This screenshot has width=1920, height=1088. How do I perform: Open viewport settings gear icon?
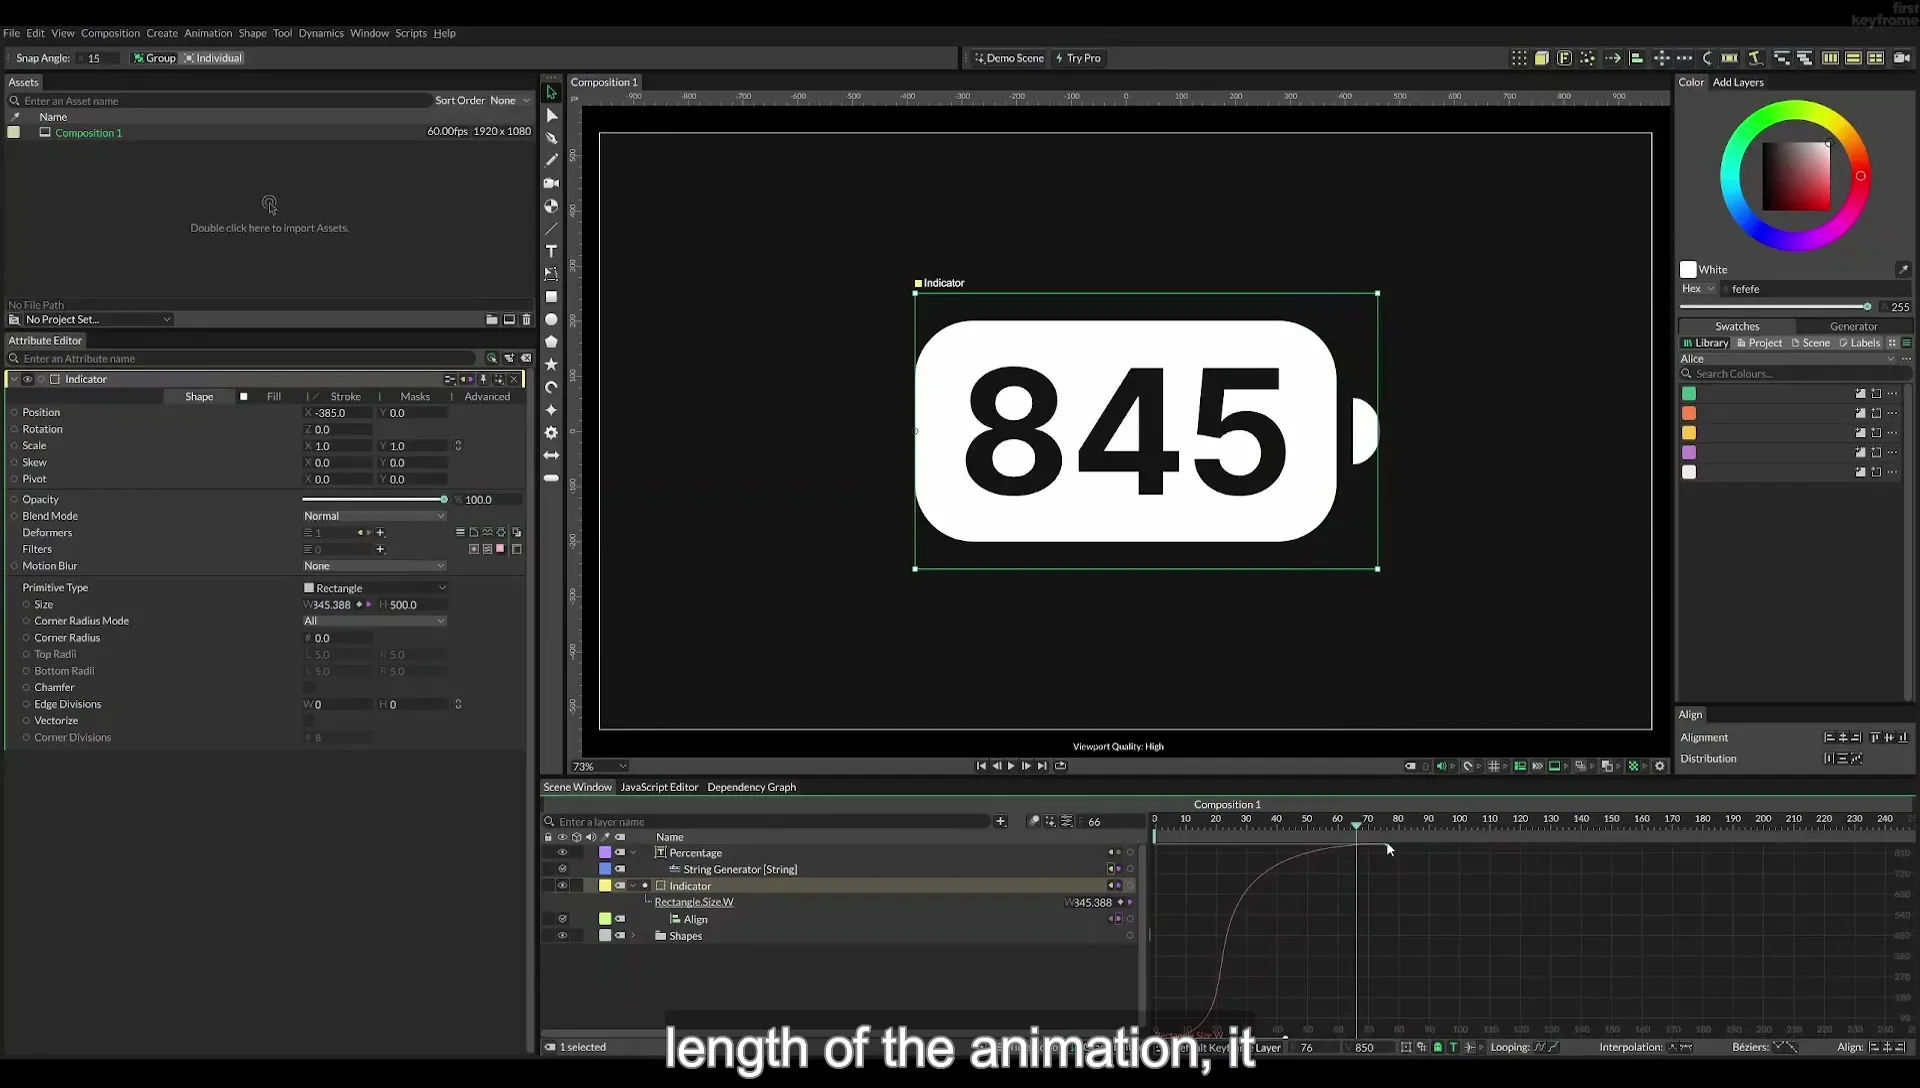(x=1660, y=767)
